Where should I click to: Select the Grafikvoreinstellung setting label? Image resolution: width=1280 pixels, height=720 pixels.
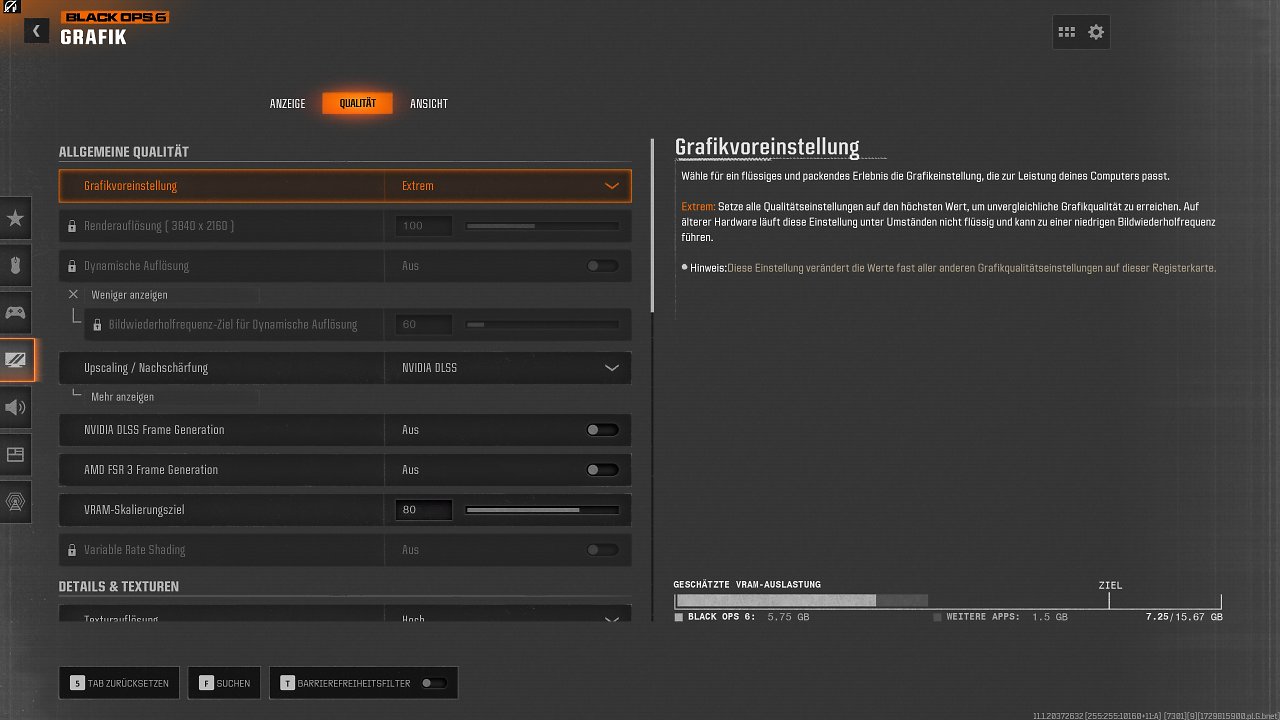[x=131, y=186]
